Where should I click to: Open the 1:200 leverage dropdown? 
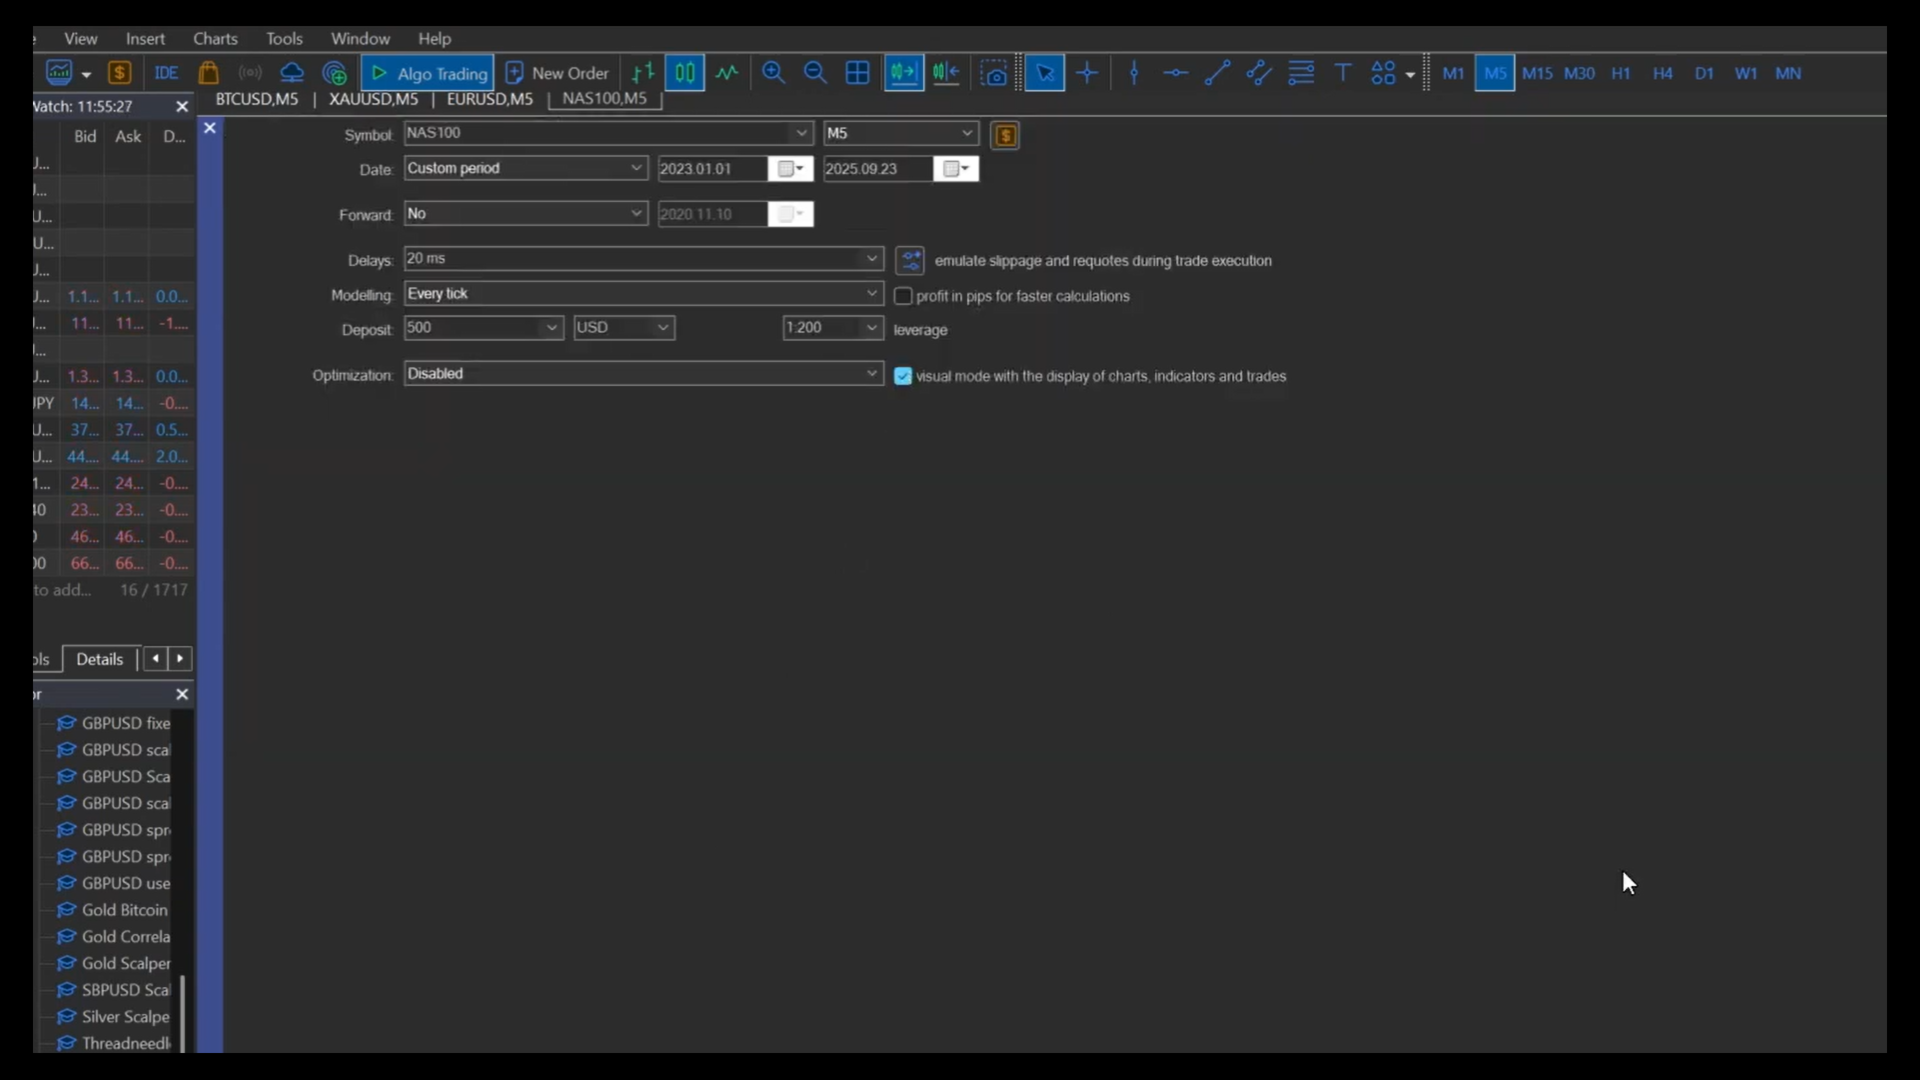click(x=833, y=328)
